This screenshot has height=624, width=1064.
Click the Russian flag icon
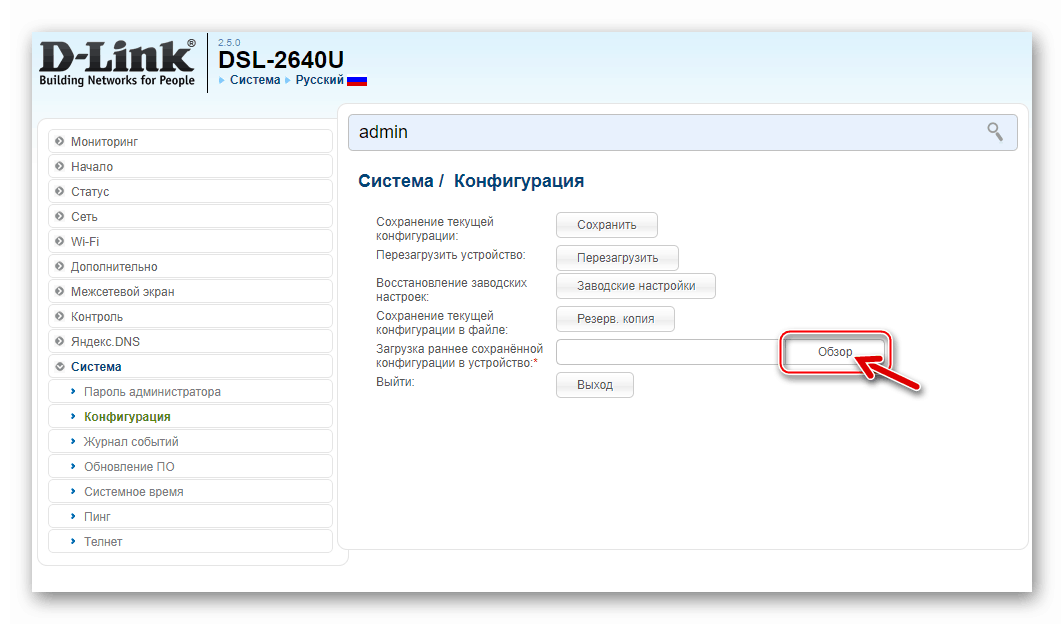coord(357,81)
